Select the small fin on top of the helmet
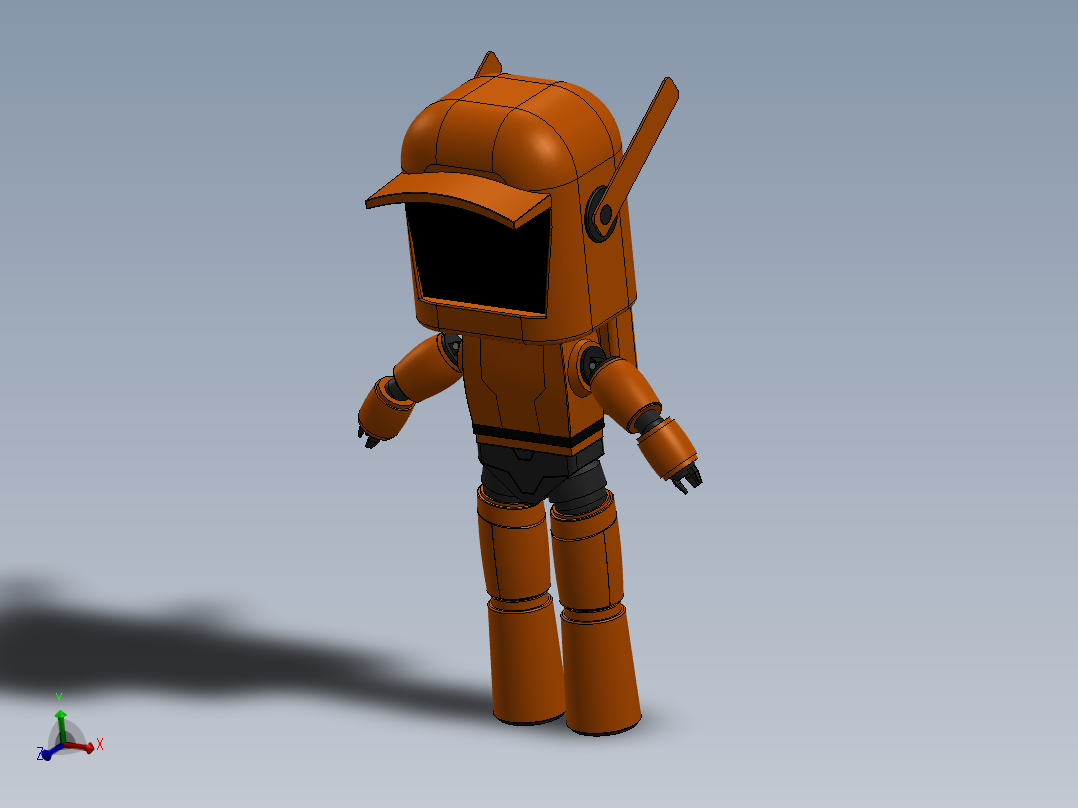This screenshot has height=808, width=1078. pyautogui.click(x=489, y=64)
